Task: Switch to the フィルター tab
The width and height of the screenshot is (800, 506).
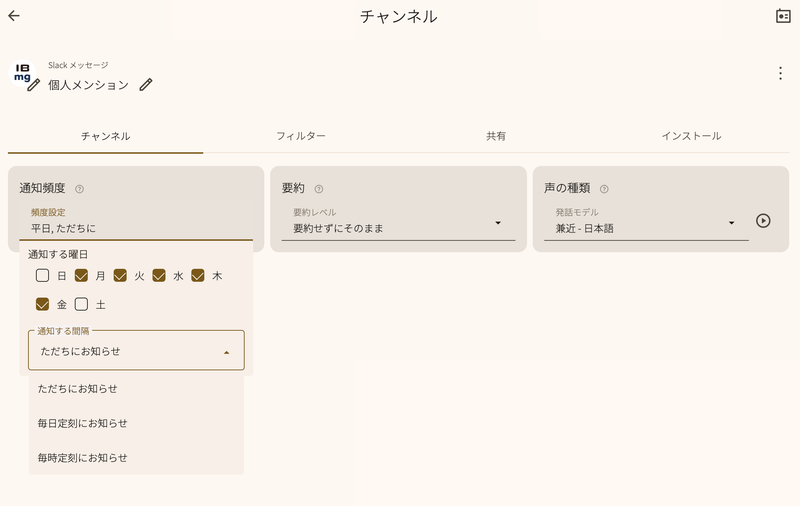Action: [x=301, y=136]
